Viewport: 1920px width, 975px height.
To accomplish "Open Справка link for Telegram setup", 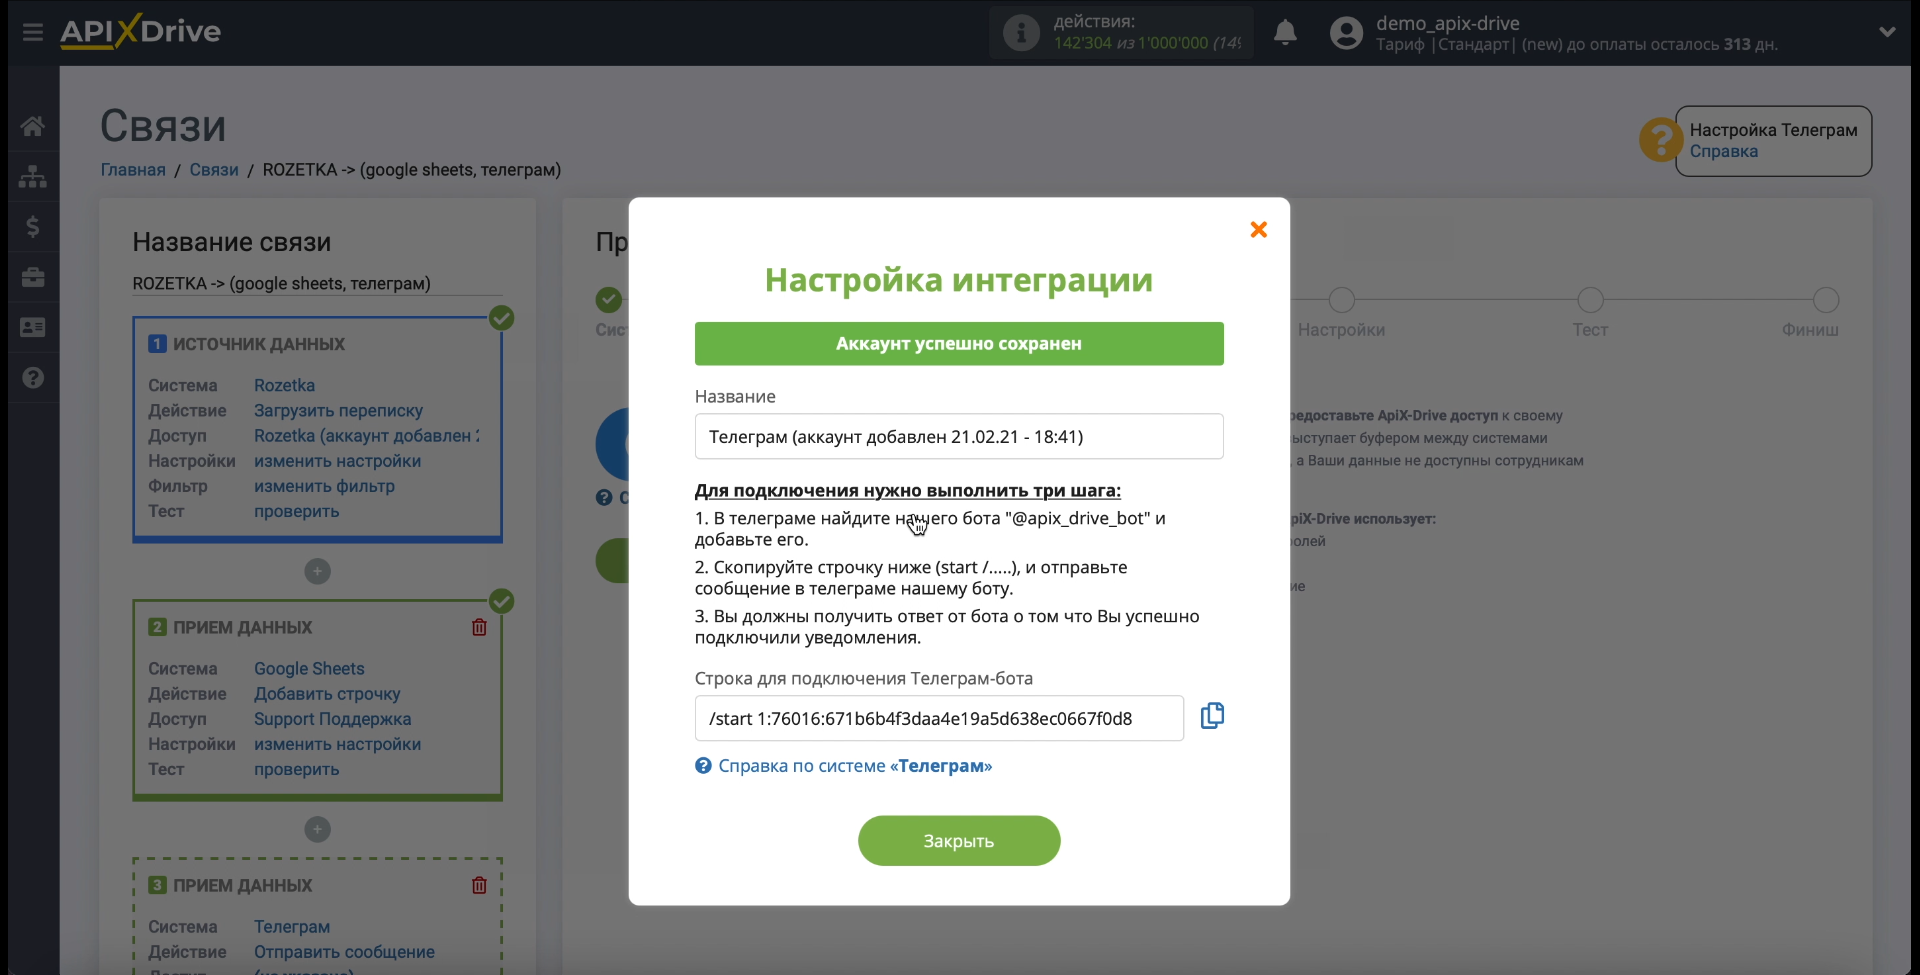I will [1723, 152].
